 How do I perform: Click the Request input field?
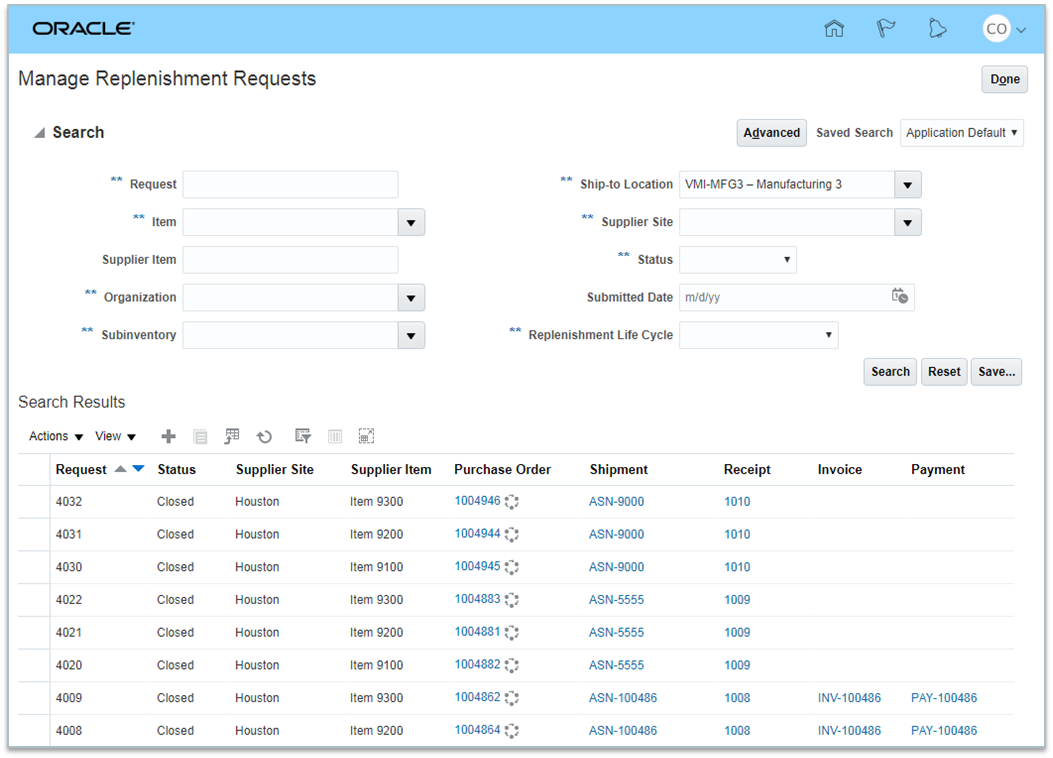pyautogui.click(x=290, y=185)
